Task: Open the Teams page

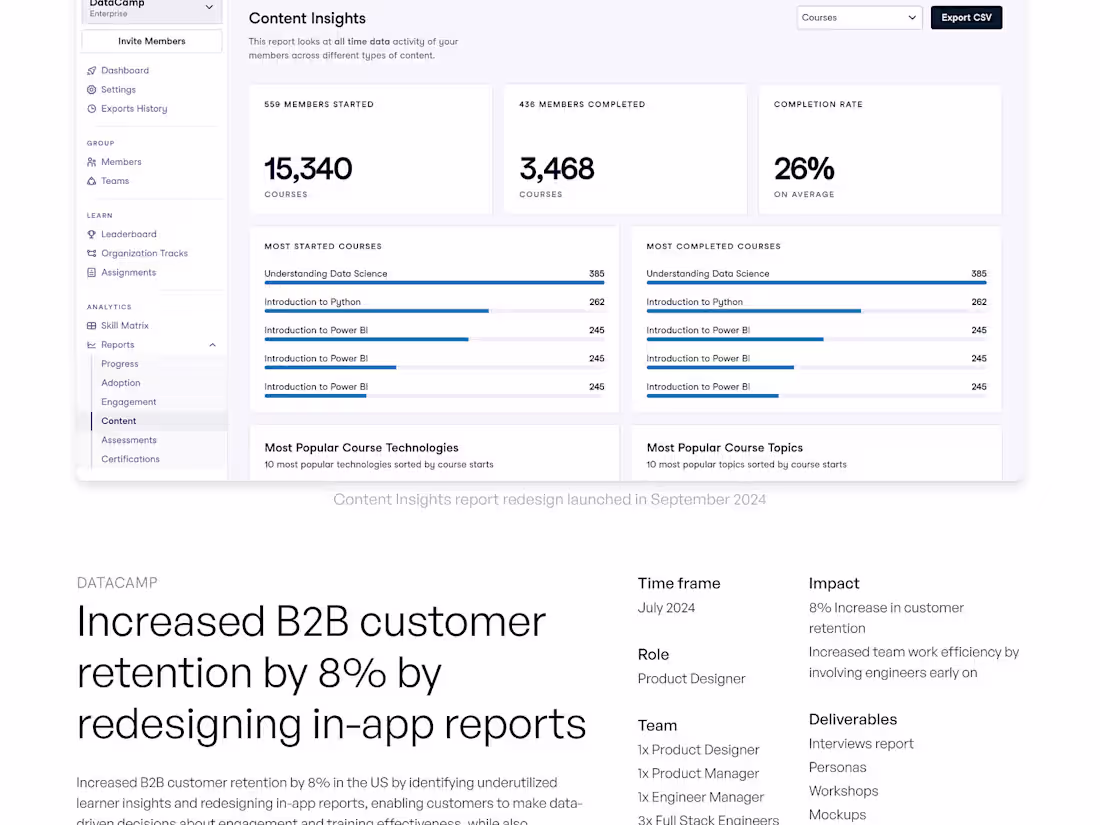Action: coord(114,181)
